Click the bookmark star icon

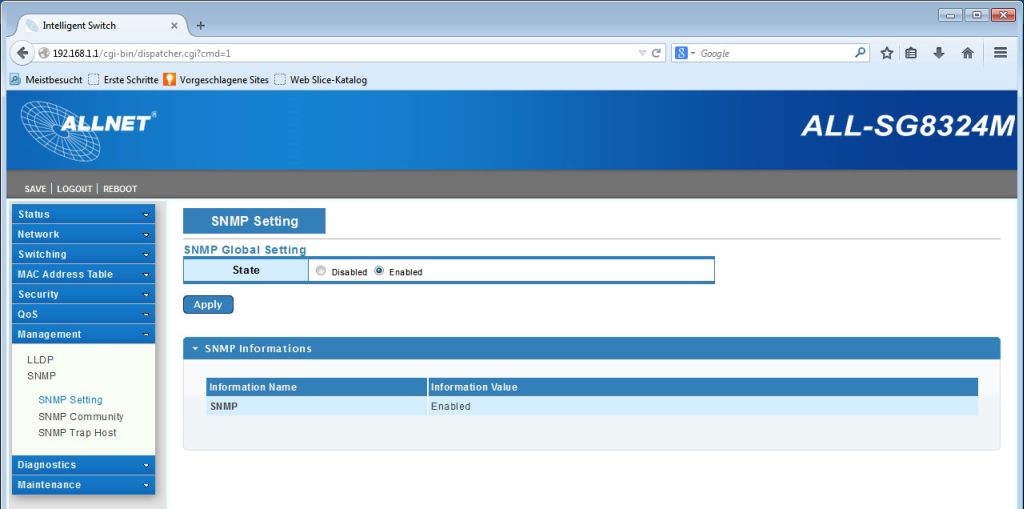[x=887, y=53]
